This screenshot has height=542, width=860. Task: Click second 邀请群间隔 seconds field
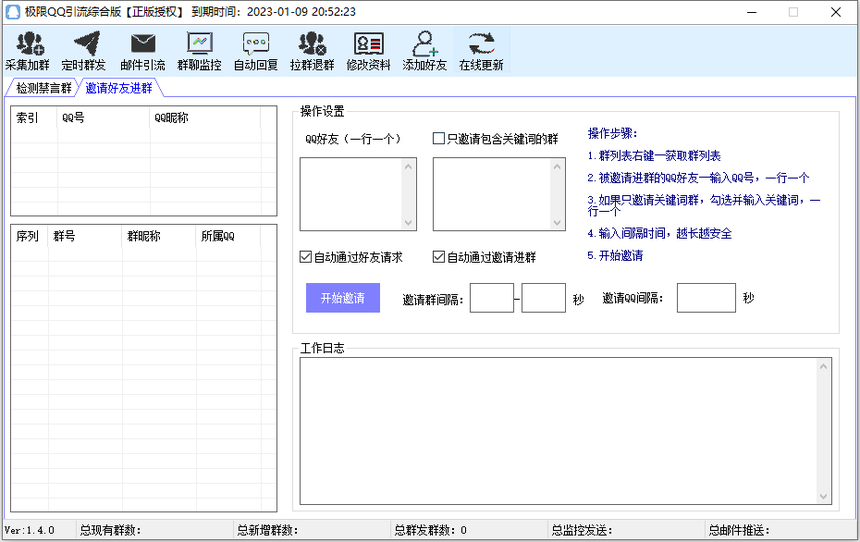pos(544,298)
